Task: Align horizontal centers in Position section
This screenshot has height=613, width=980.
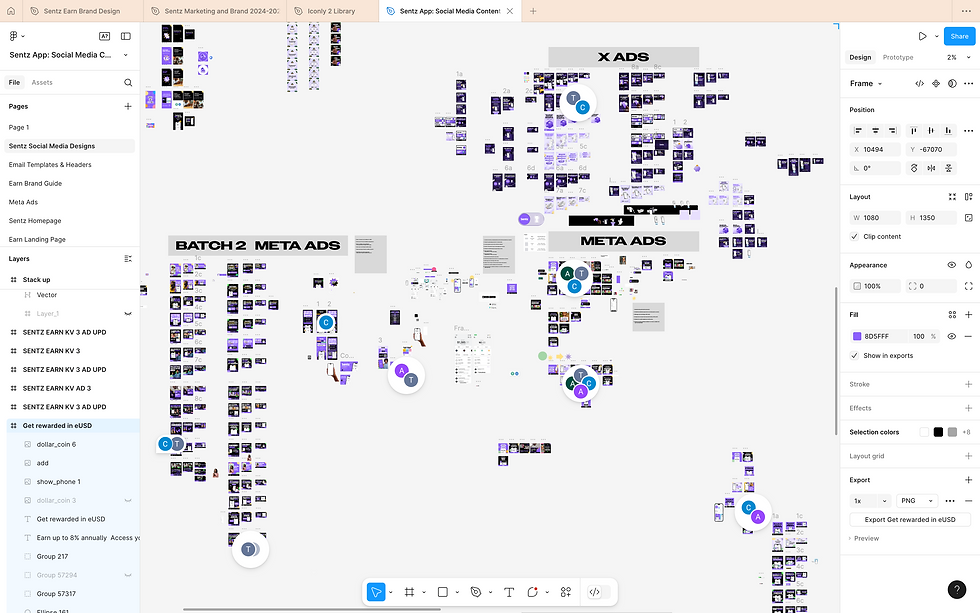Action: point(875,131)
